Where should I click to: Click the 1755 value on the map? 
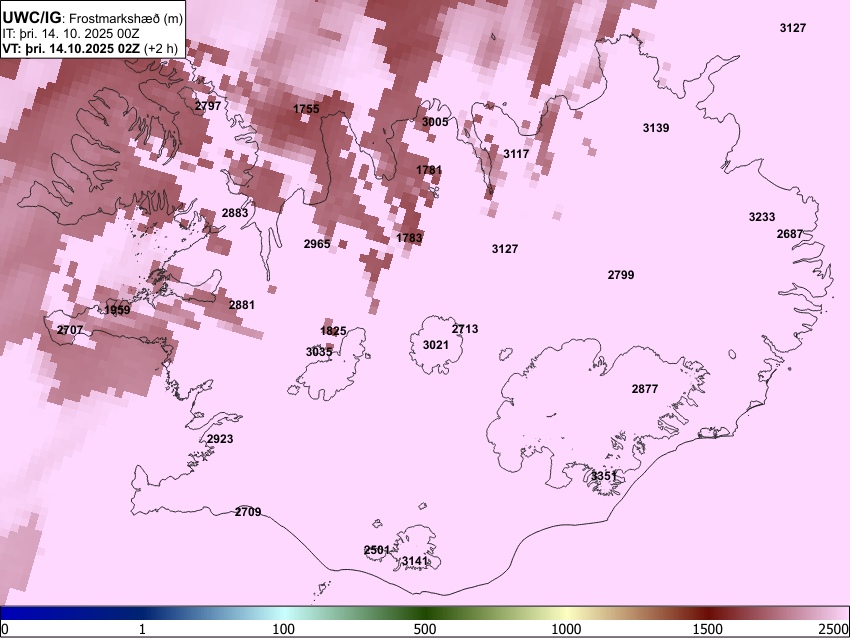click(x=306, y=109)
